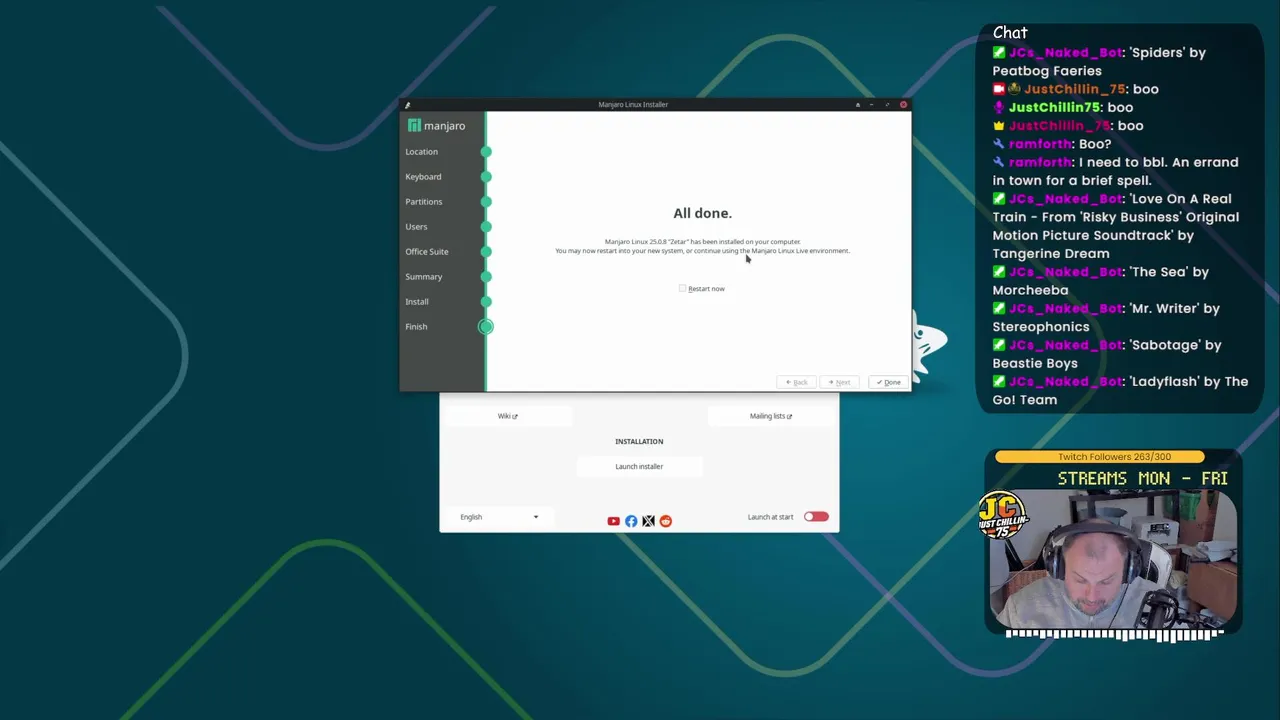Click the Chat heading
This screenshot has height=720, width=1280.
coord(1010,33)
